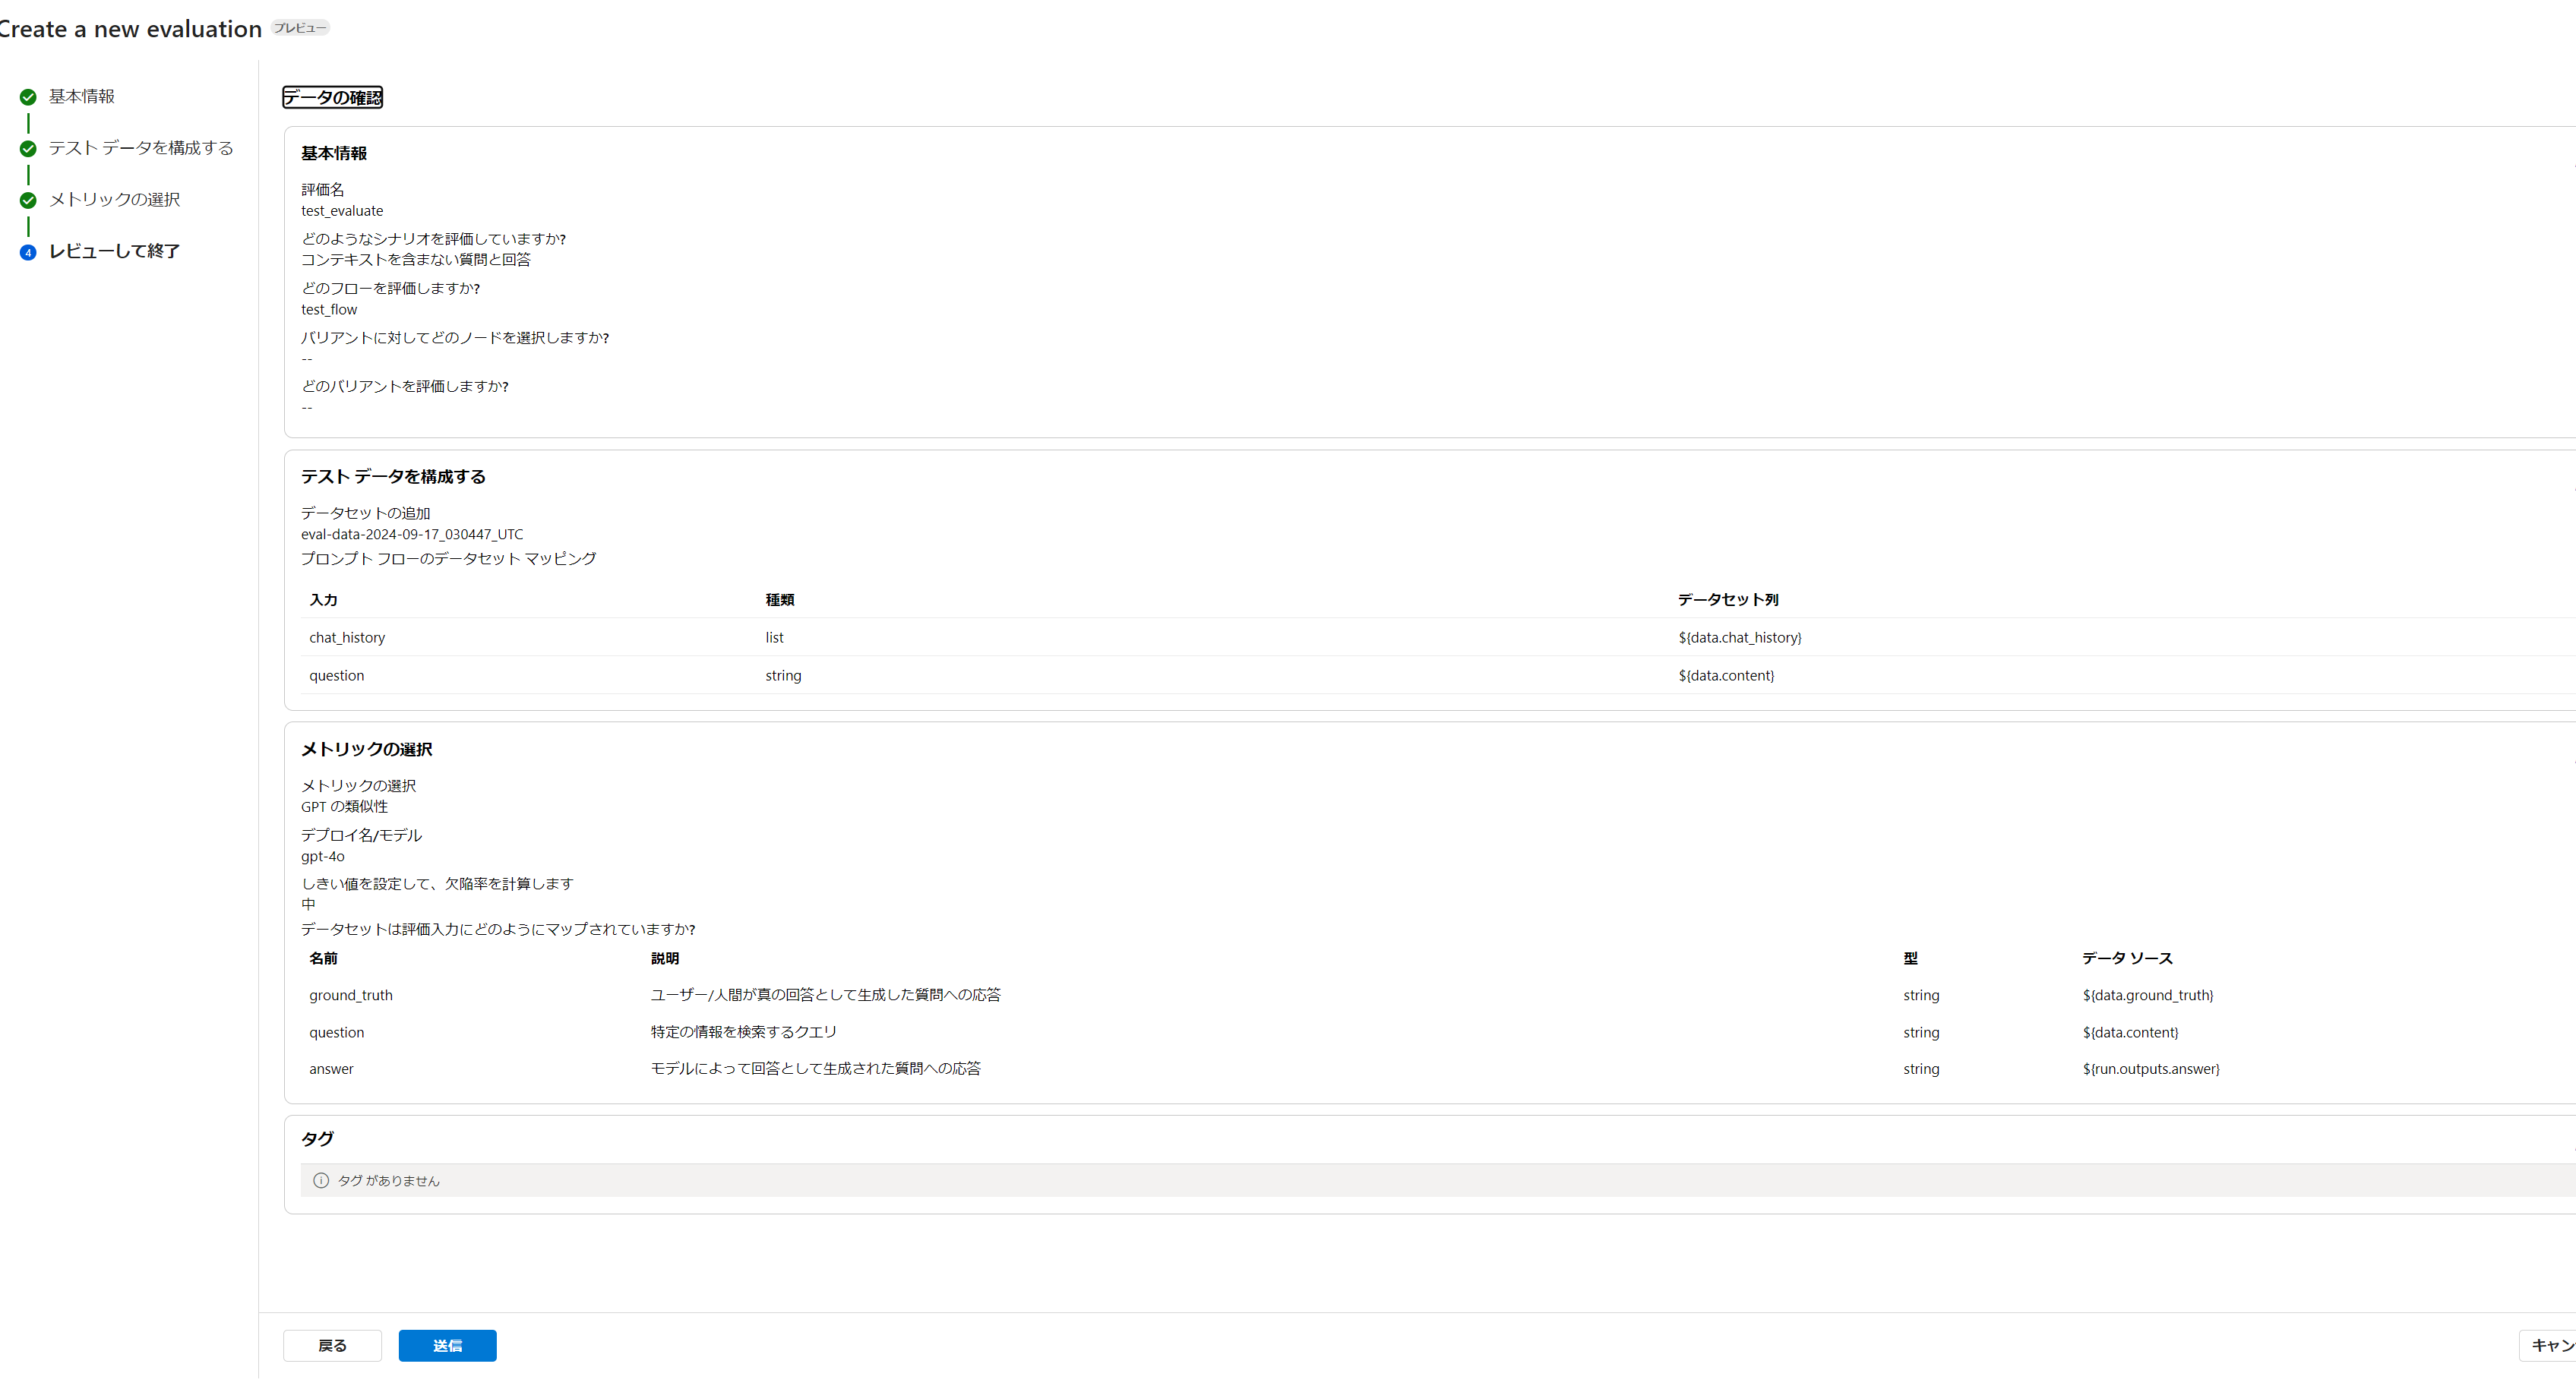Viewport: 2576px width, 1386px height.
Task: Jump to メトリックの選択 step label
Action: point(115,200)
